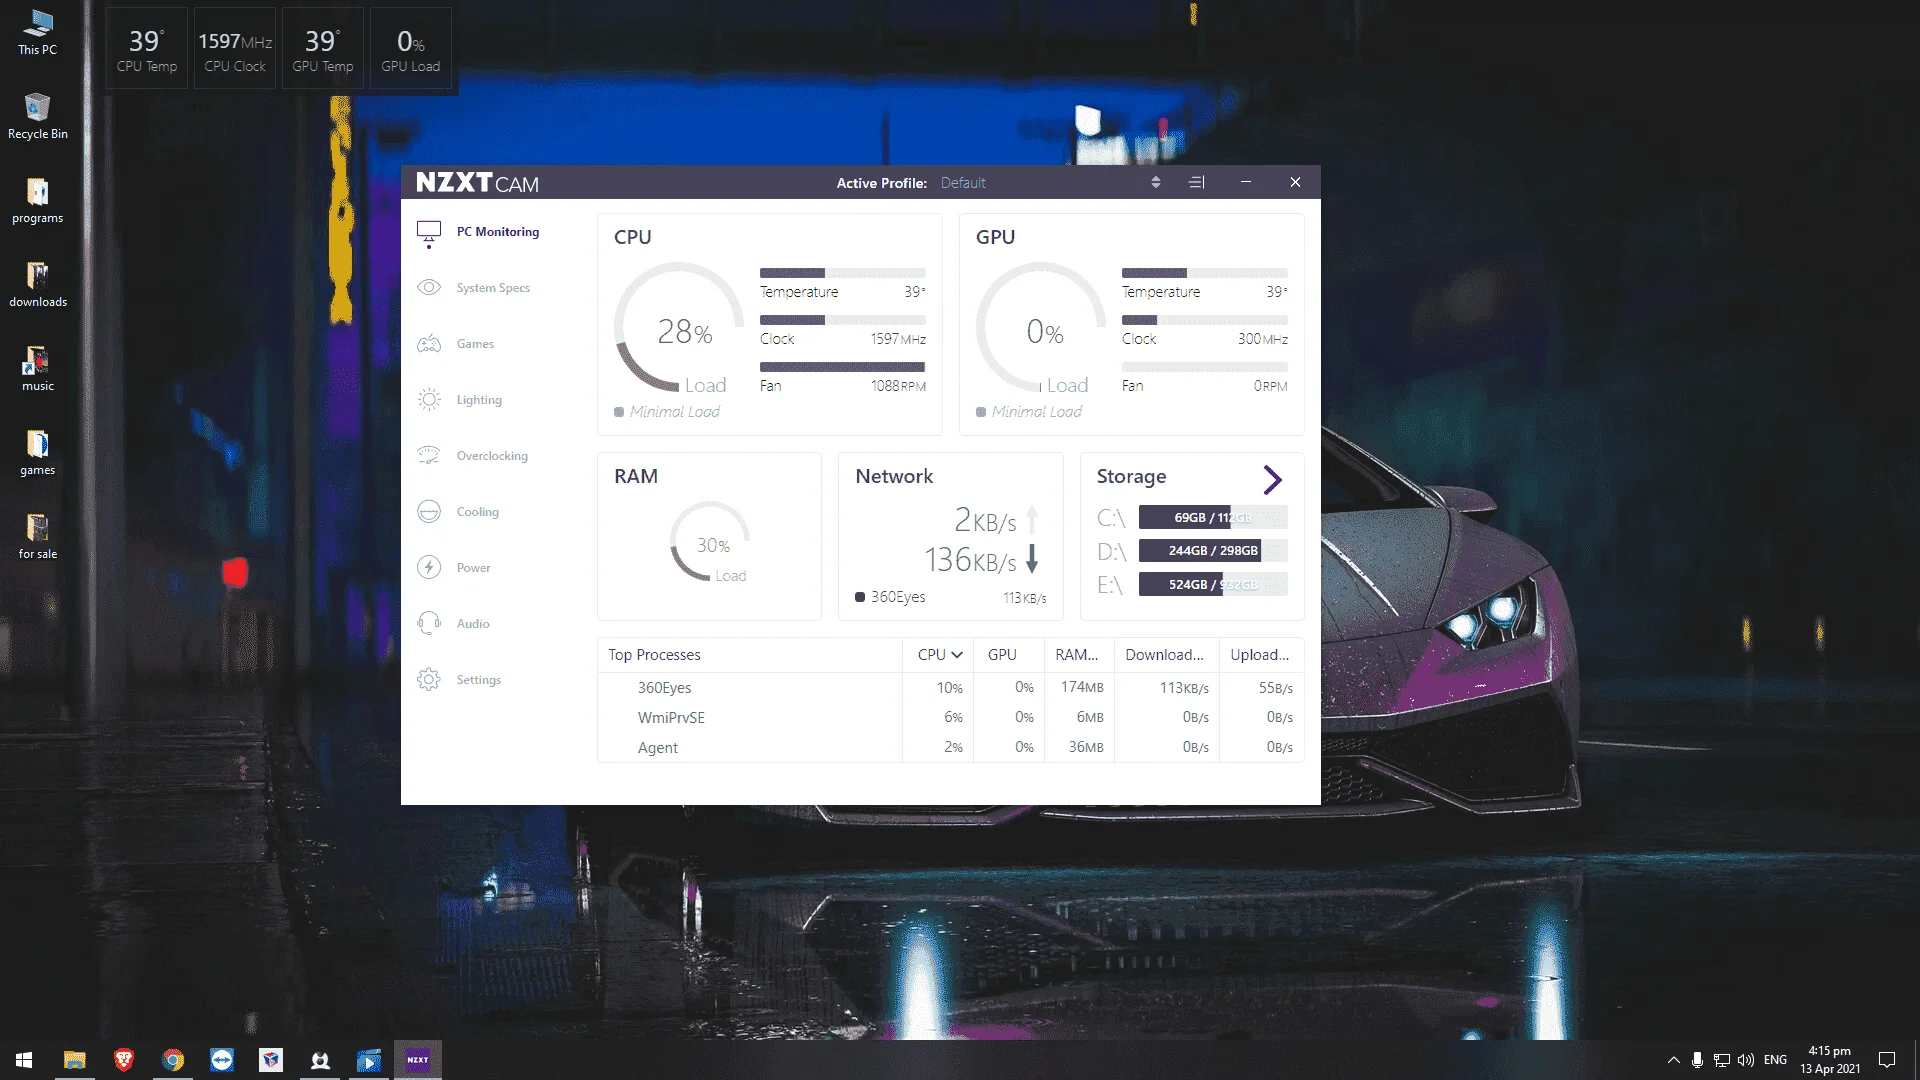Open the Lighting section label
The image size is (1920, 1080).
479,400
